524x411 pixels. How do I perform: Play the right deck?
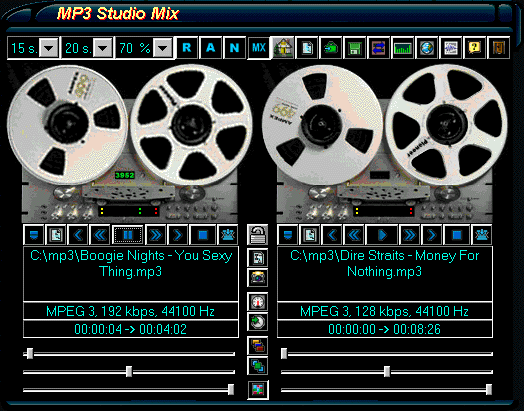pos(382,235)
